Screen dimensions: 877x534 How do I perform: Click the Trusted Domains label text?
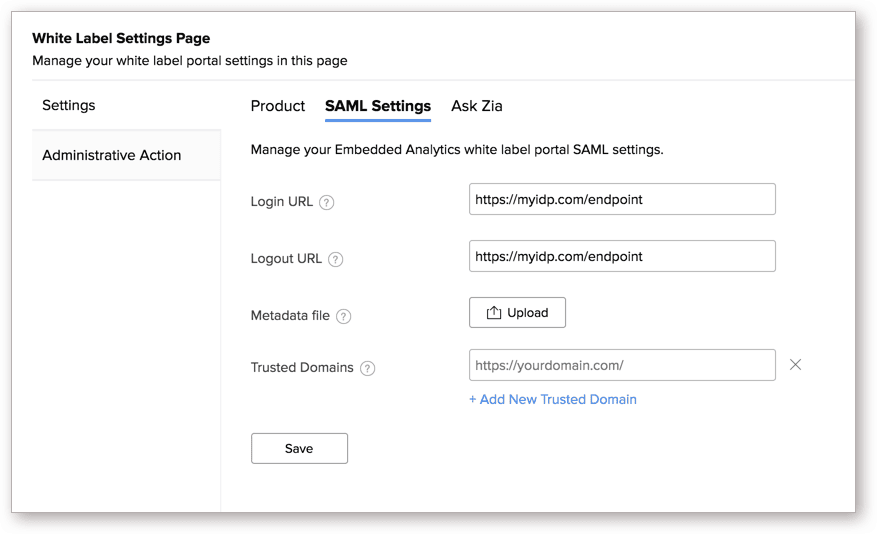pos(302,367)
